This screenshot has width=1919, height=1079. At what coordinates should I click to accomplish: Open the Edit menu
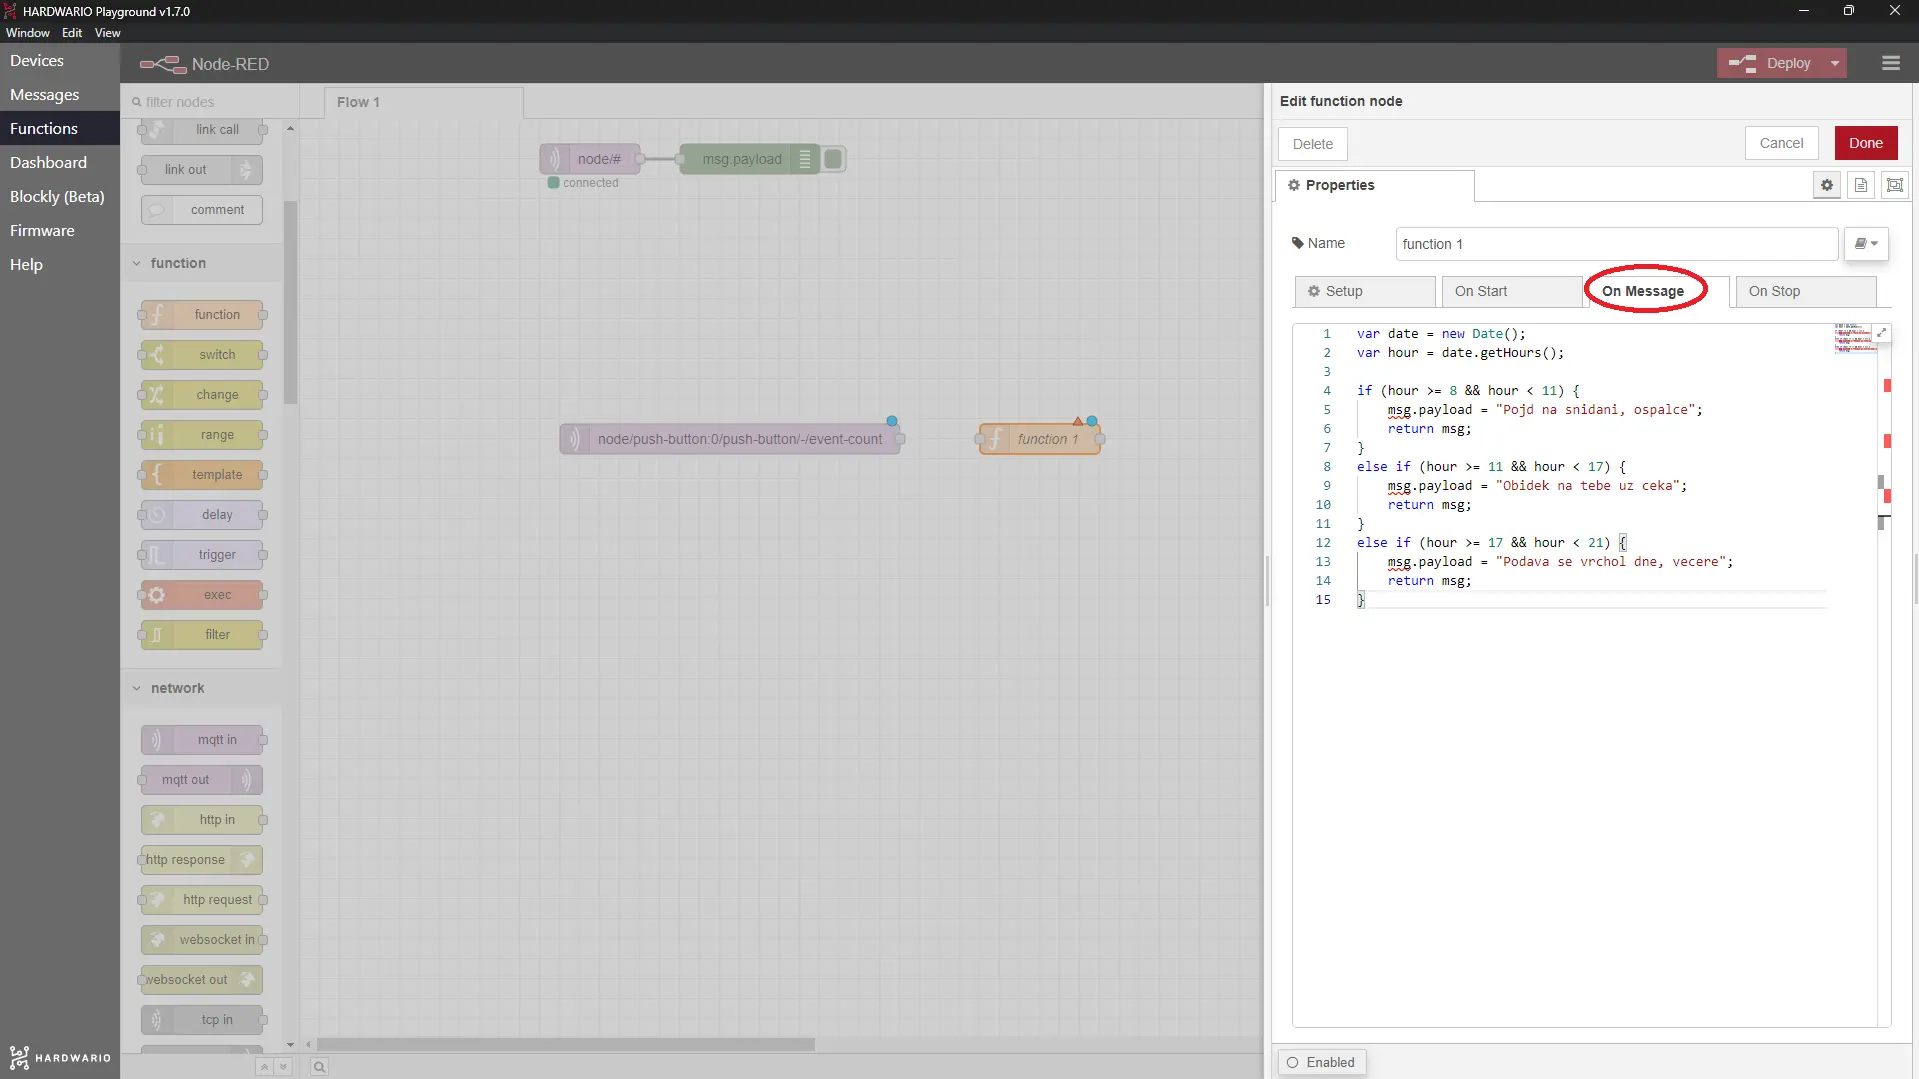point(72,33)
